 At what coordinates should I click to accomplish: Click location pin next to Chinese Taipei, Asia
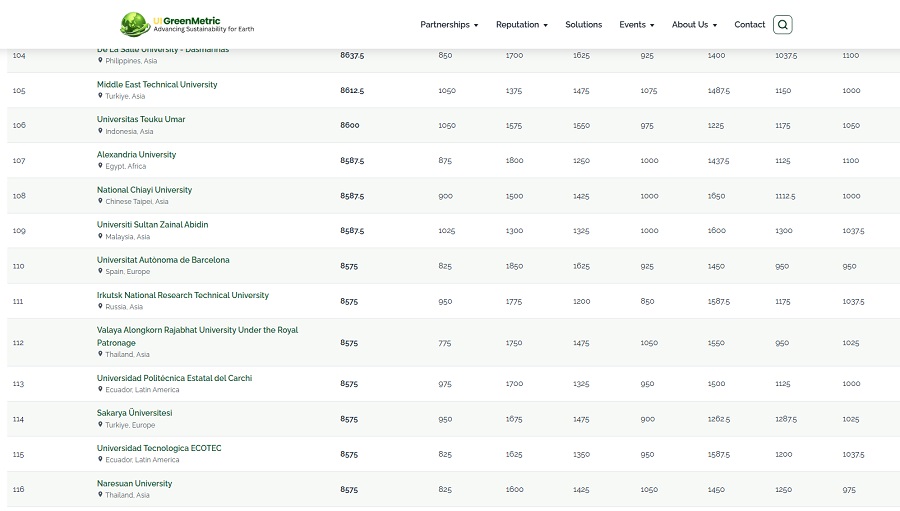pos(100,201)
